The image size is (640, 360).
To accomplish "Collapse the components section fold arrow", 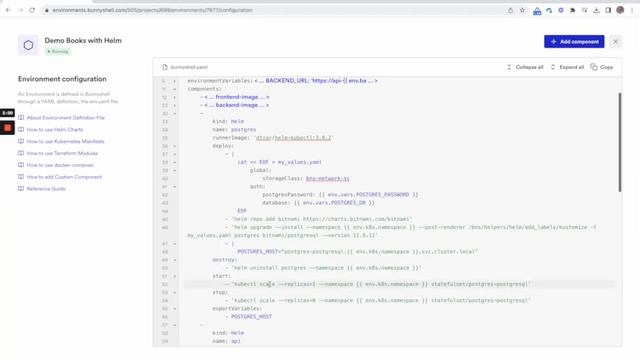I will [175, 89].
